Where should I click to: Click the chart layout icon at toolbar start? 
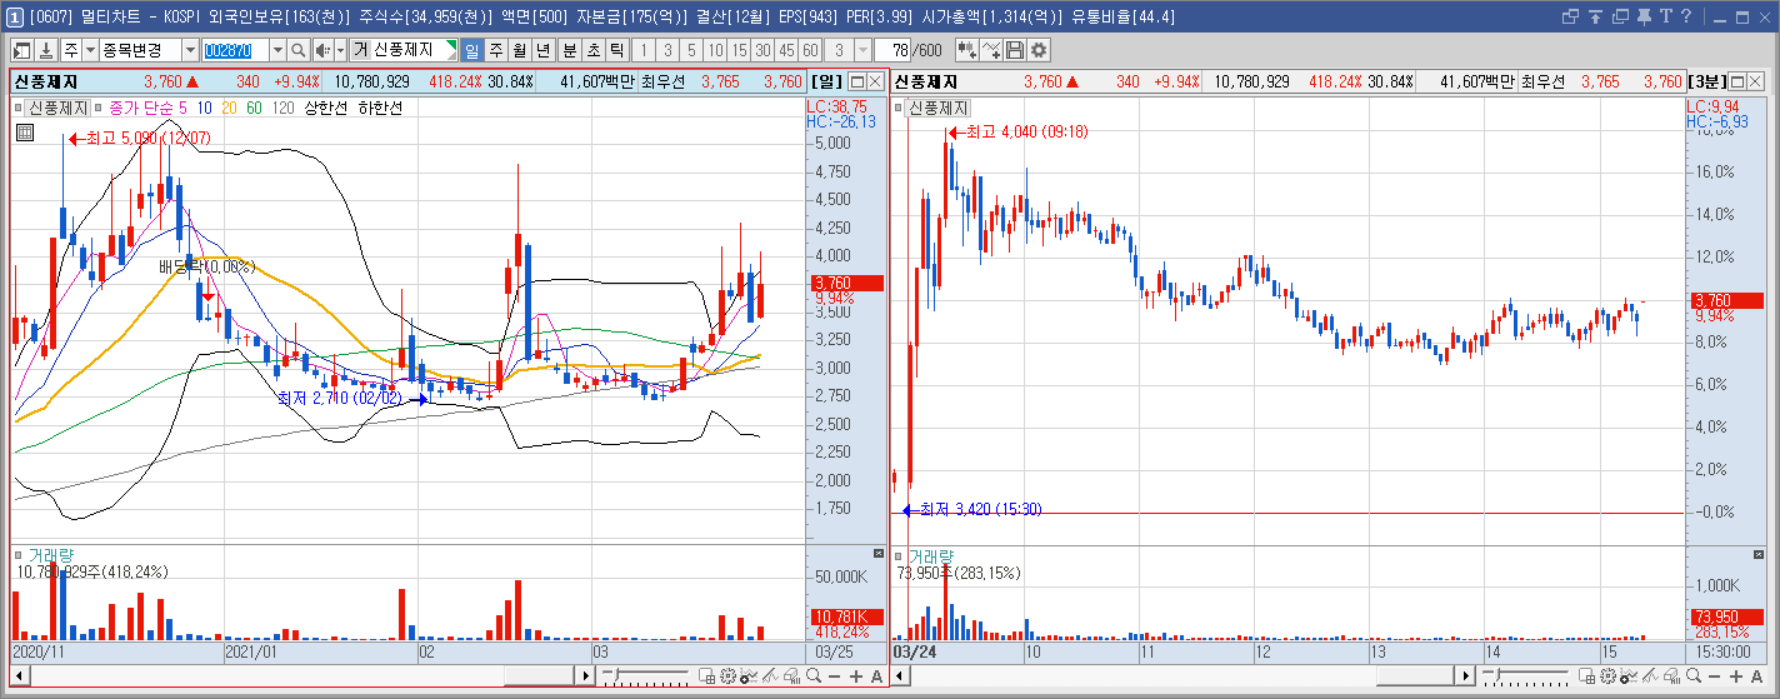22,50
